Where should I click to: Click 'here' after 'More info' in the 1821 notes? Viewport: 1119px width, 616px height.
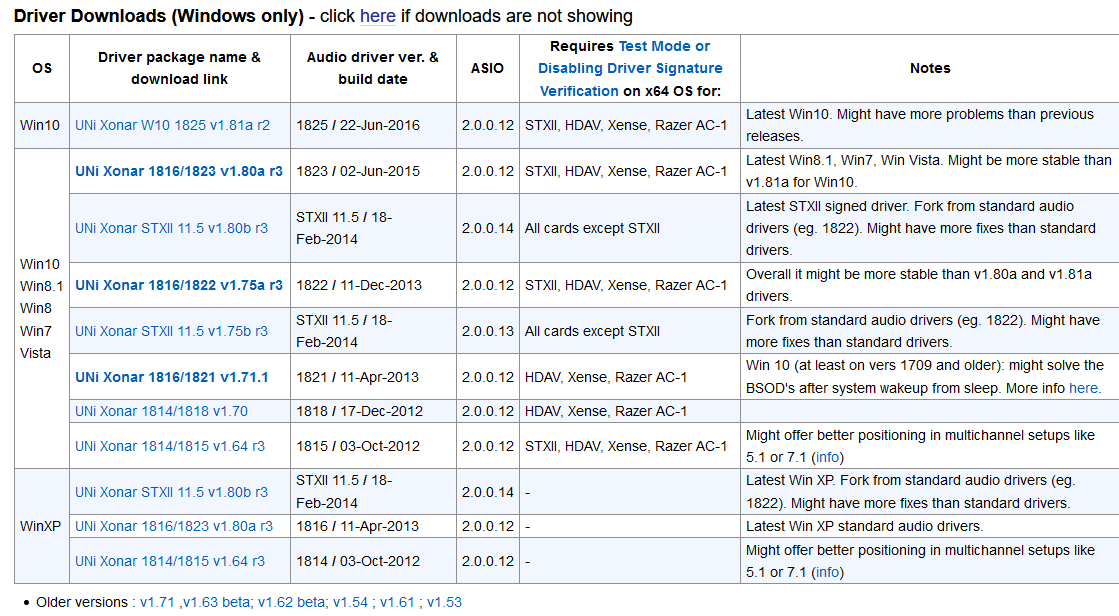[x=1083, y=388]
